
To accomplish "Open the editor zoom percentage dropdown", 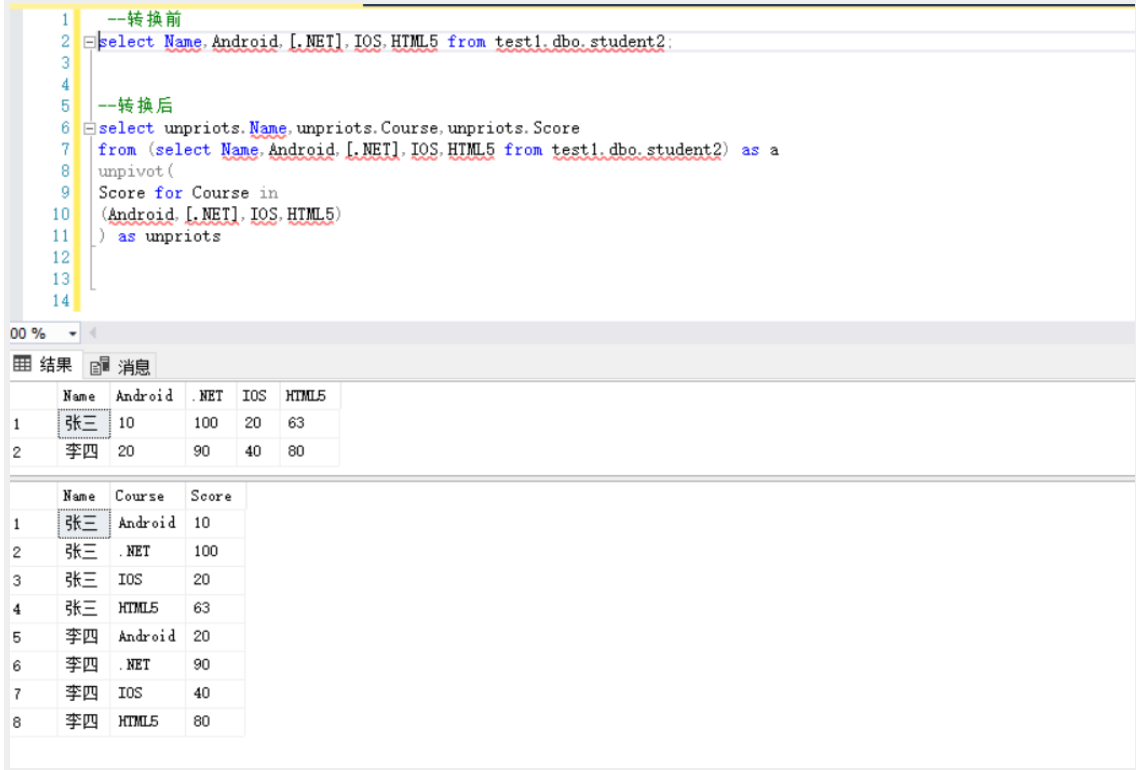I will coord(74,331).
